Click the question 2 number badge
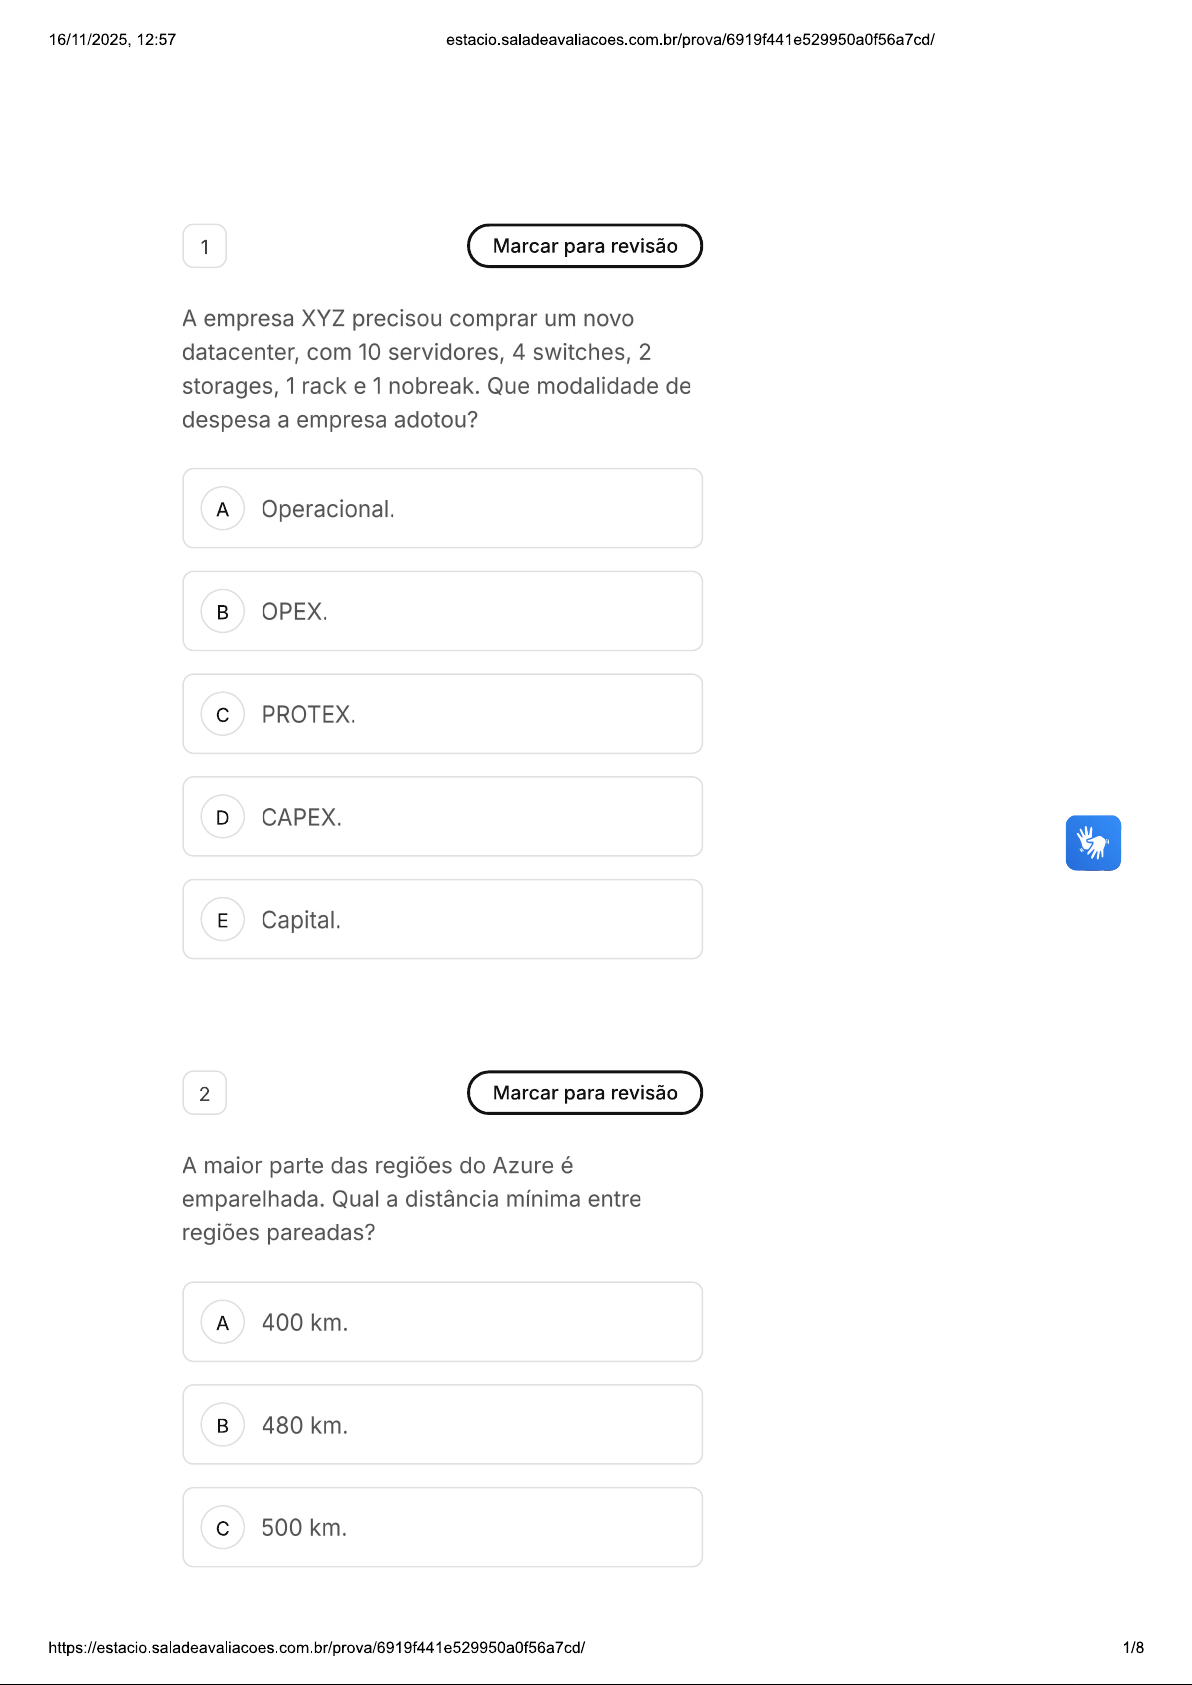The width and height of the screenshot is (1192, 1685). point(205,1094)
